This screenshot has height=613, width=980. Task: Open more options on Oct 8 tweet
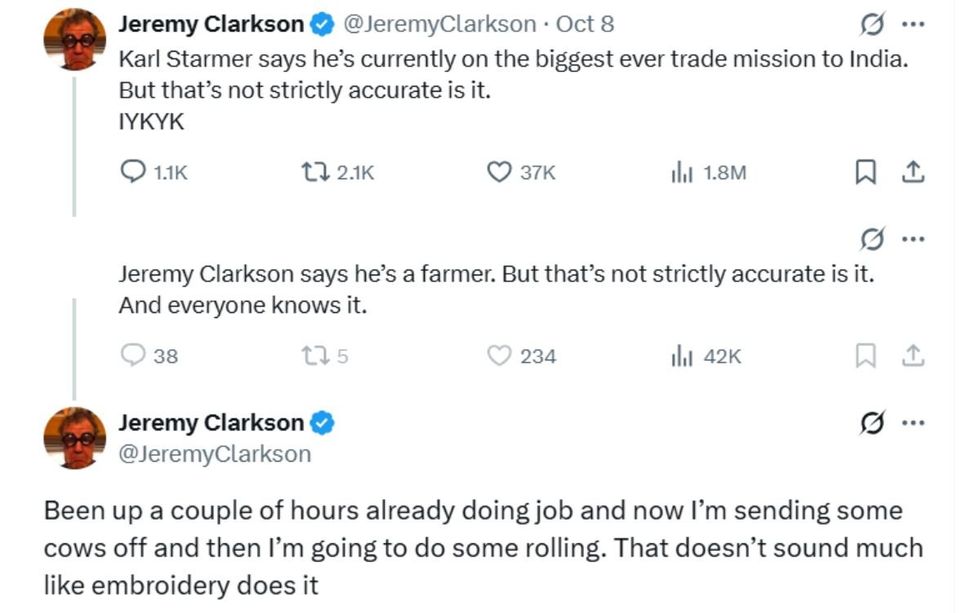point(913,25)
